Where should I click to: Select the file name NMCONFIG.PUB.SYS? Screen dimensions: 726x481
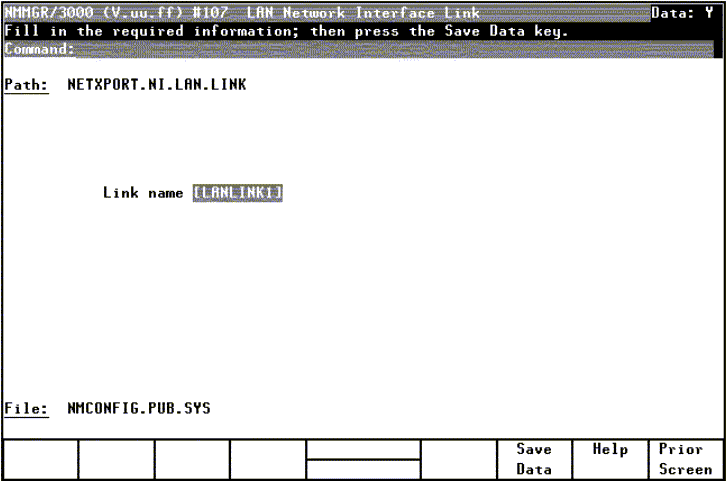139,408
